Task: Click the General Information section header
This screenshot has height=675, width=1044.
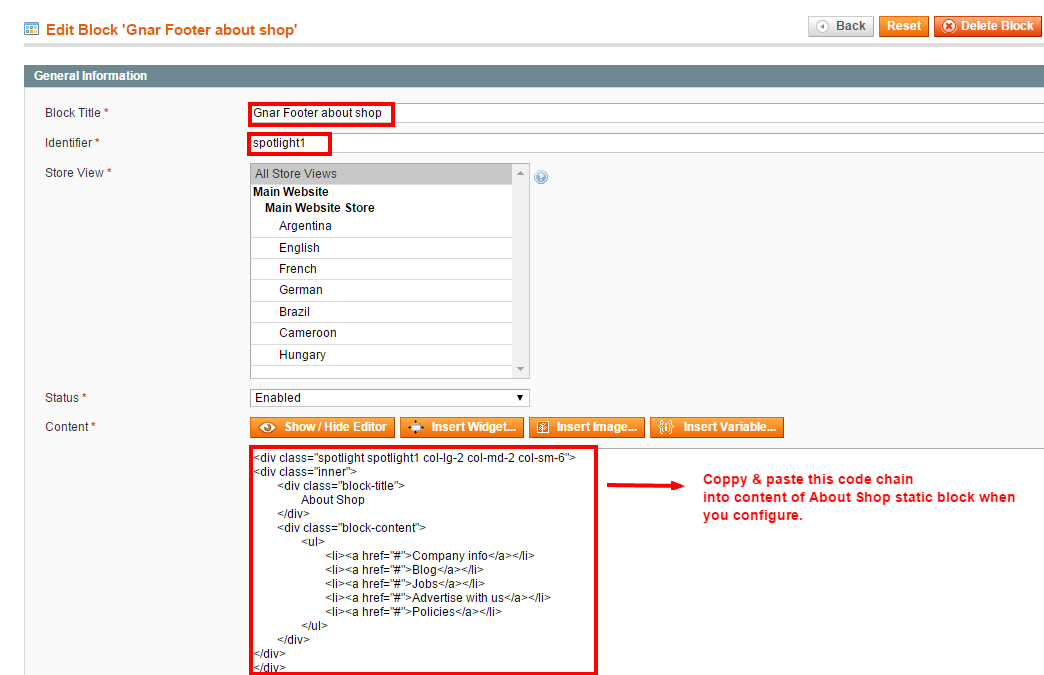Action: coord(534,76)
